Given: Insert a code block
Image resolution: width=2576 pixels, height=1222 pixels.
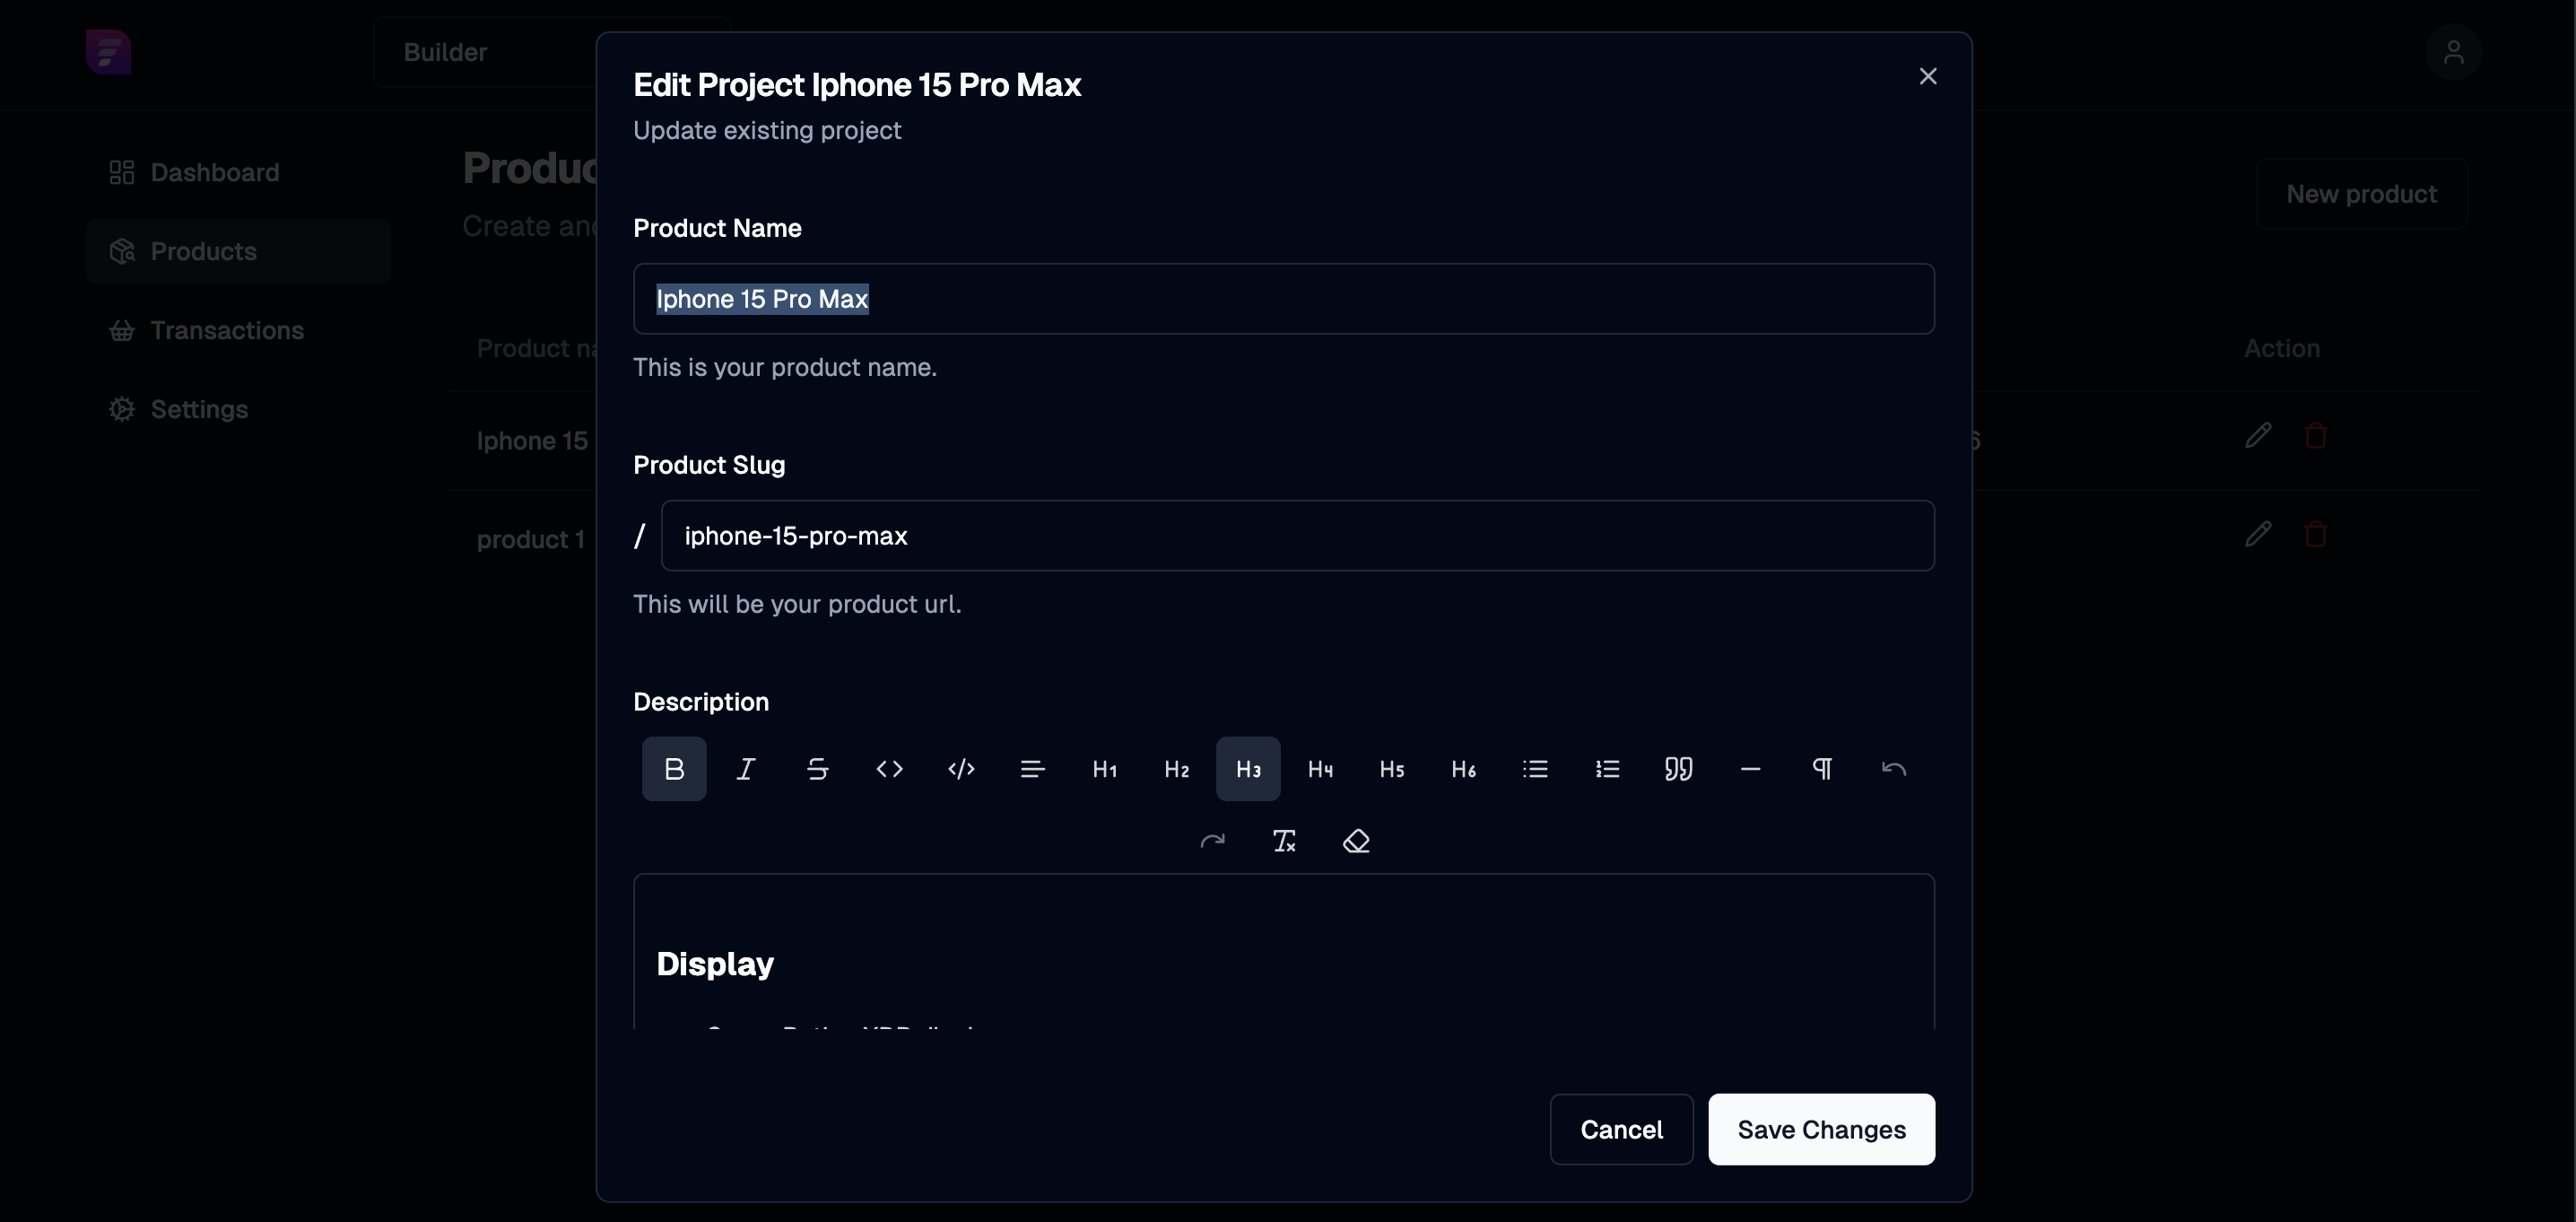Looking at the screenshot, I should tap(961, 769).
